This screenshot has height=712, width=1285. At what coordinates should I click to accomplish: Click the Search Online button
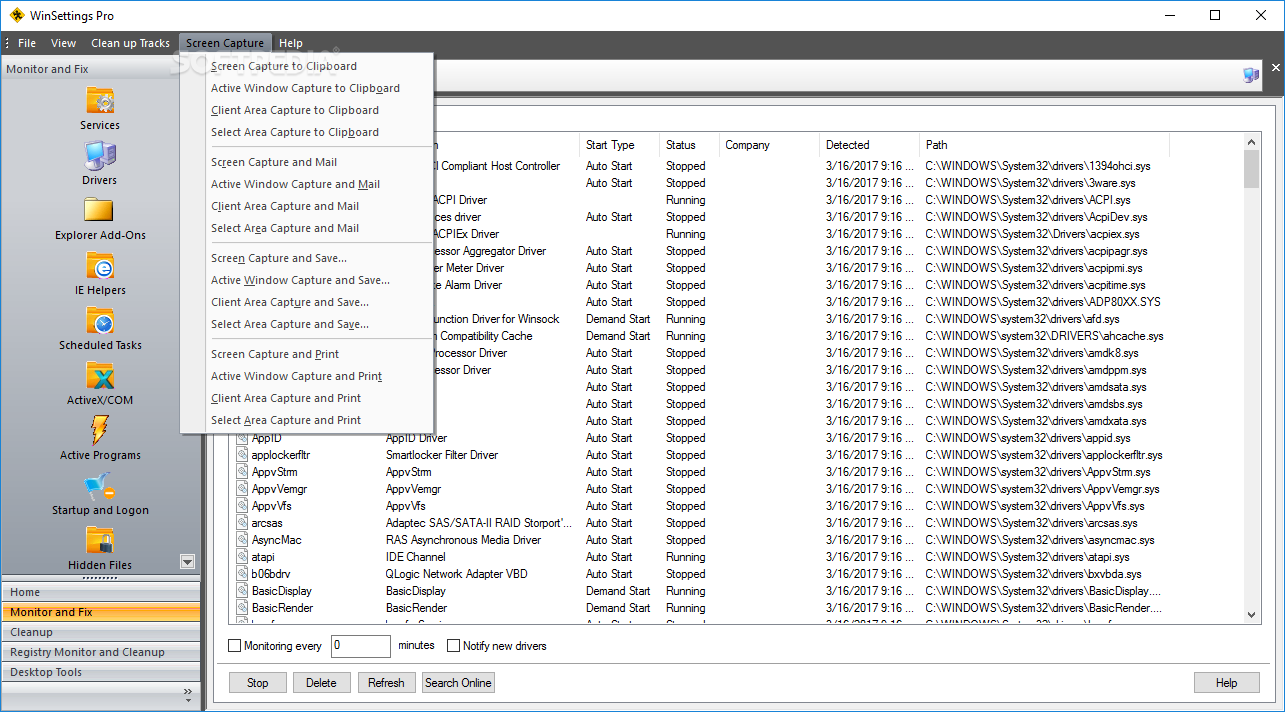[458, 683]
